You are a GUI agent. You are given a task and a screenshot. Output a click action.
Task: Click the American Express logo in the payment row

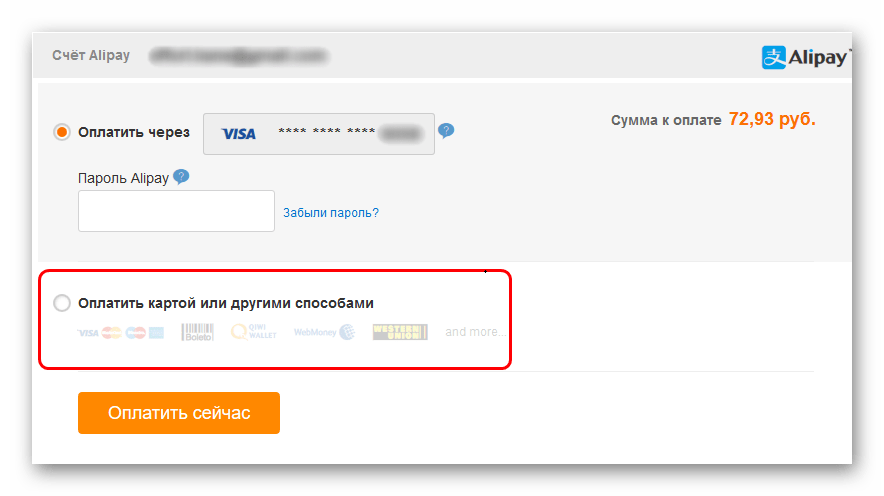point(156,333)
